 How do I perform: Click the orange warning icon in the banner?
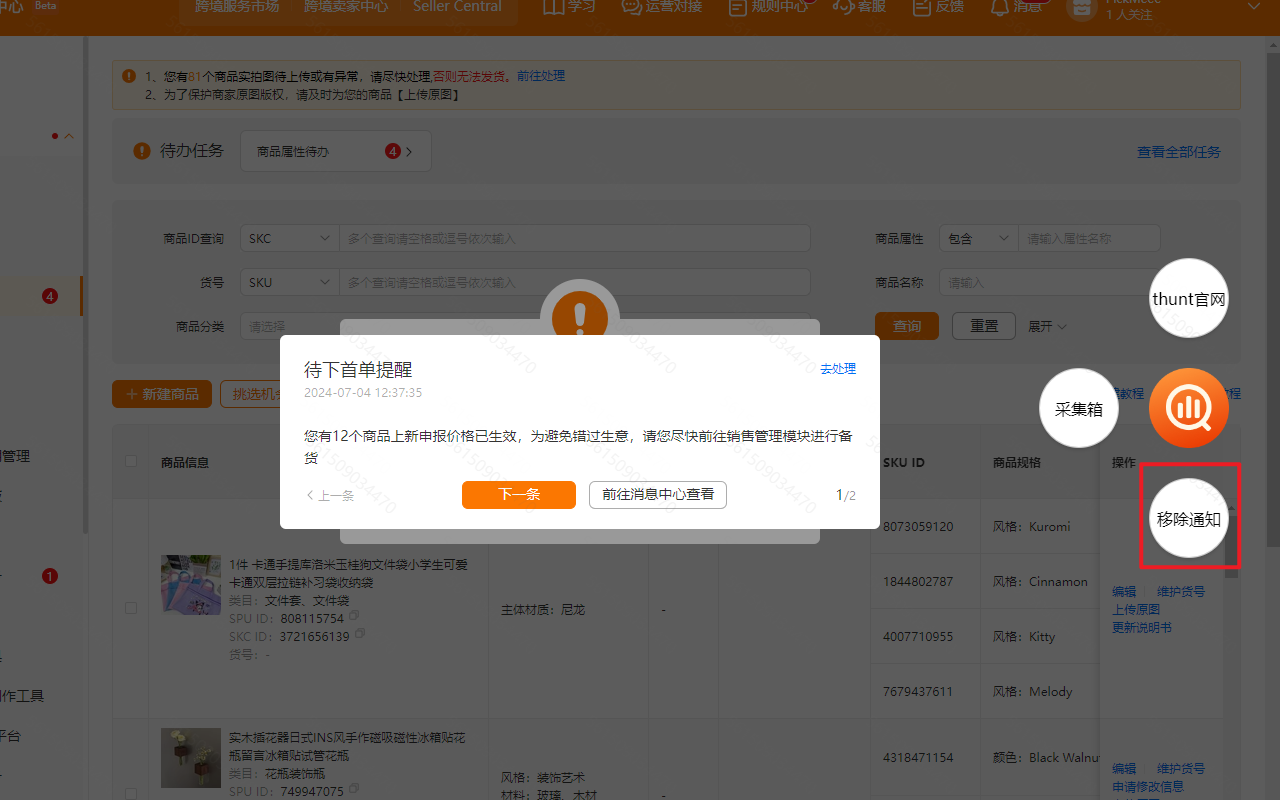click(128, 76)
